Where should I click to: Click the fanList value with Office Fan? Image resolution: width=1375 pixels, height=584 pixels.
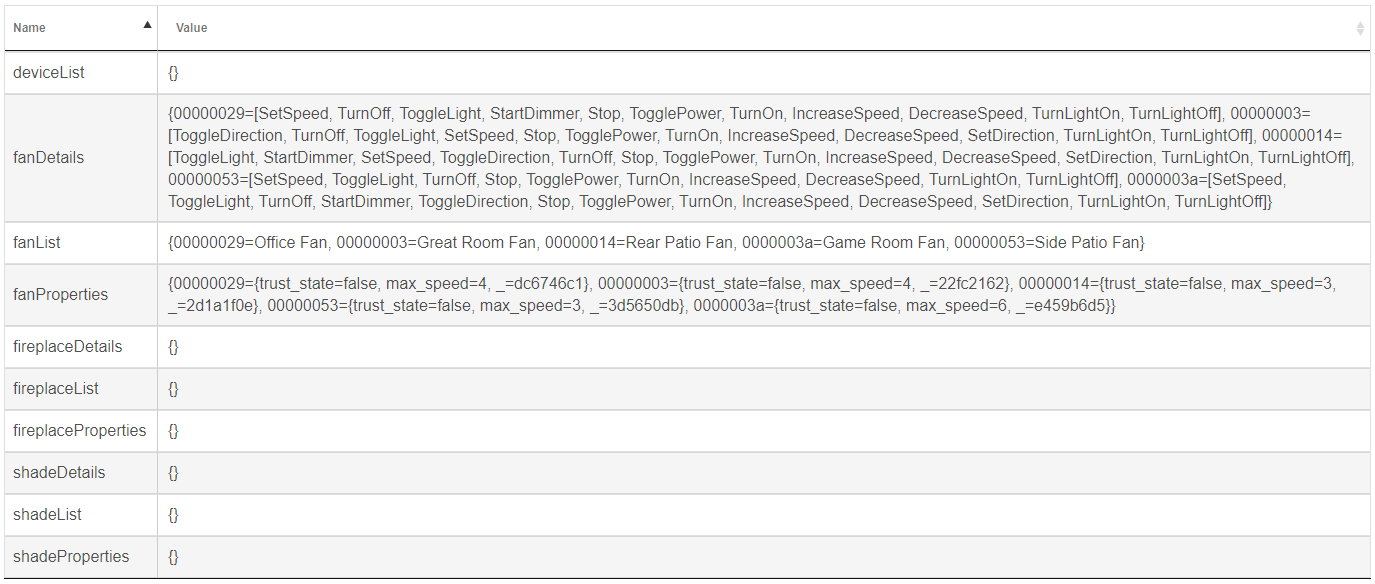pos(656,242)
